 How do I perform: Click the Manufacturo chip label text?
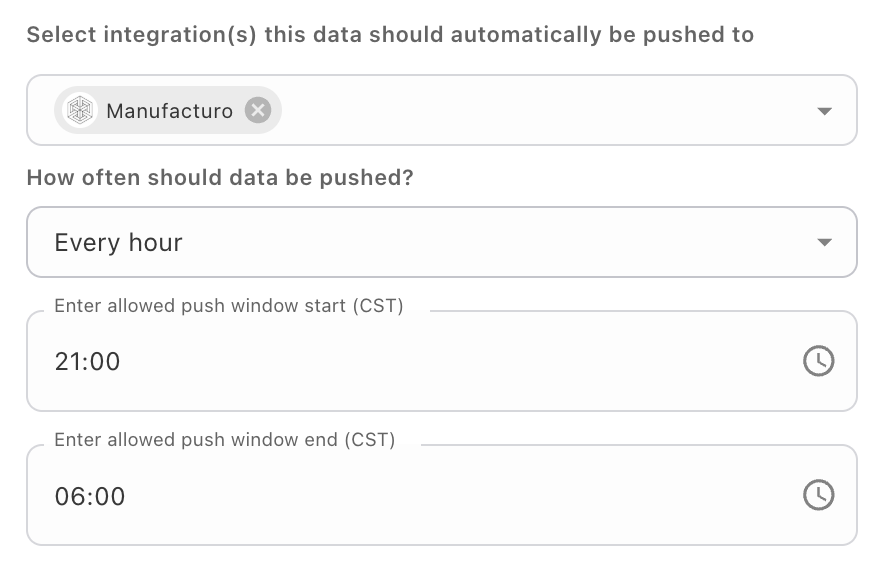coord(169,110)
